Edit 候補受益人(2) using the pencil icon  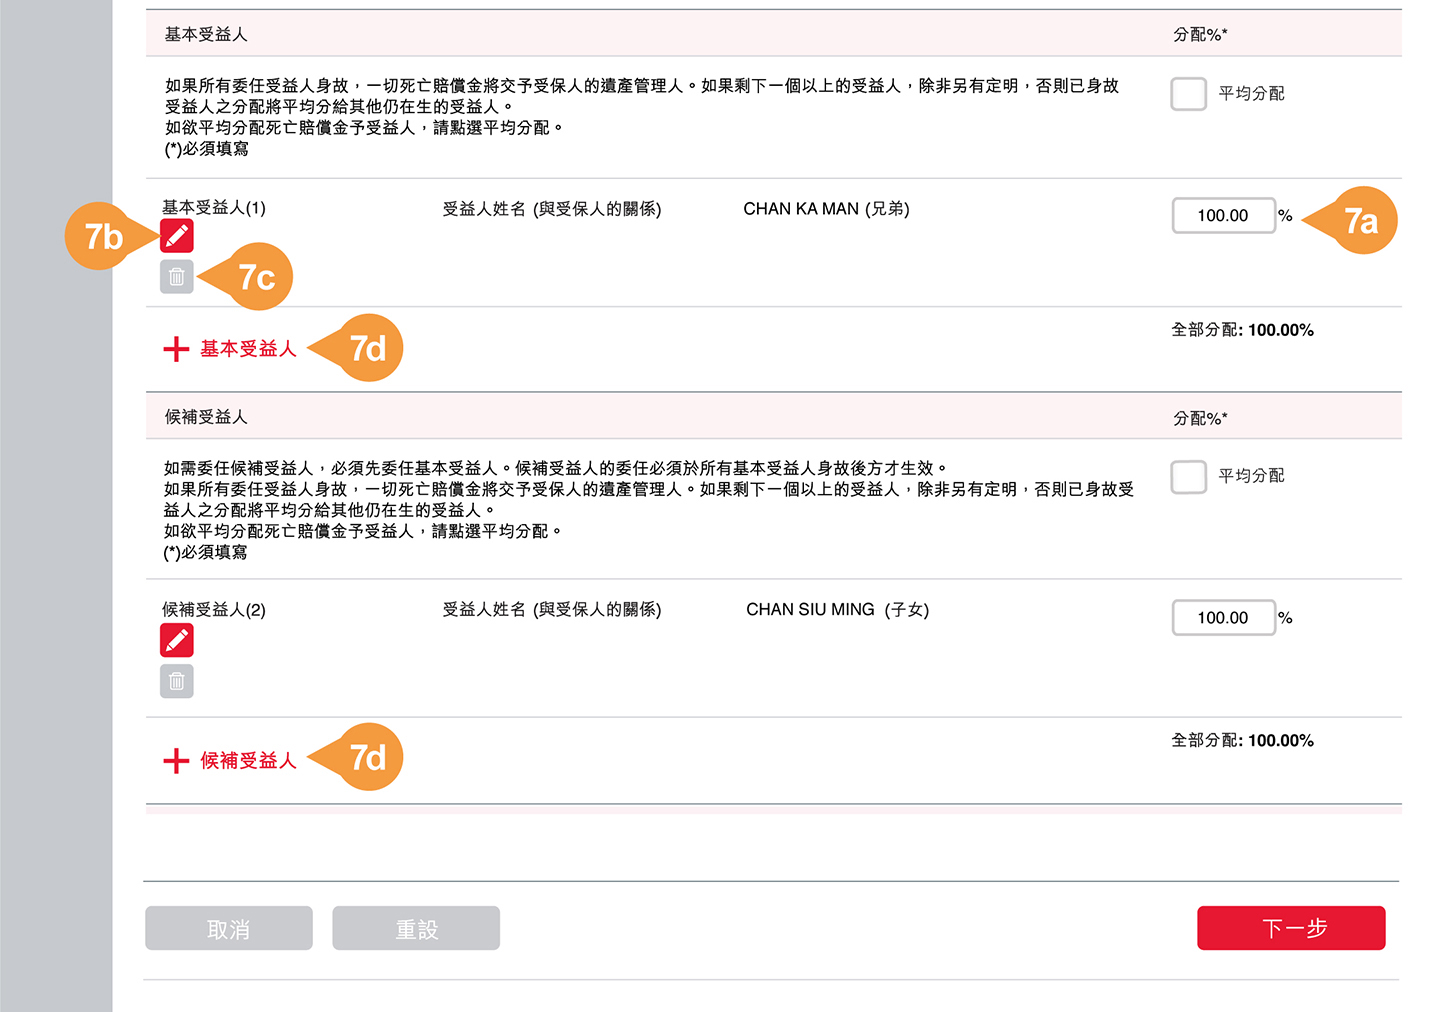[x=177, y=640]
